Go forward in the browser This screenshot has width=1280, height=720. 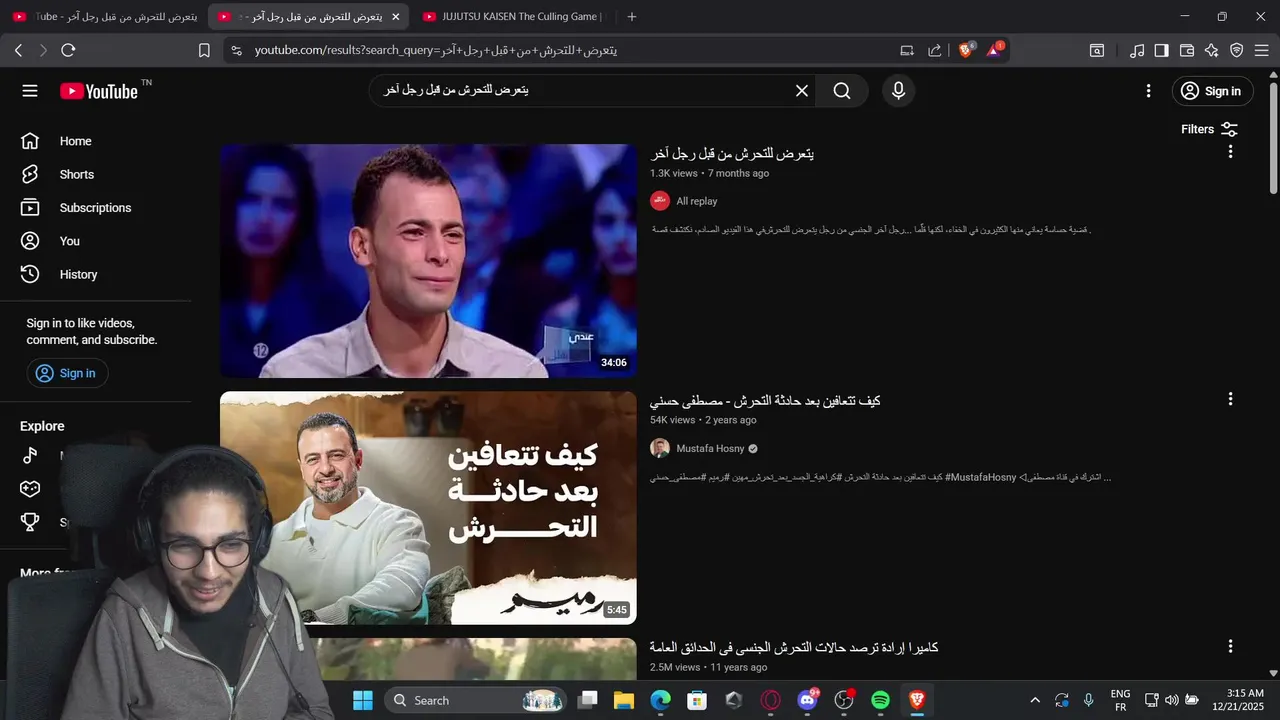[x=43, y=50]
